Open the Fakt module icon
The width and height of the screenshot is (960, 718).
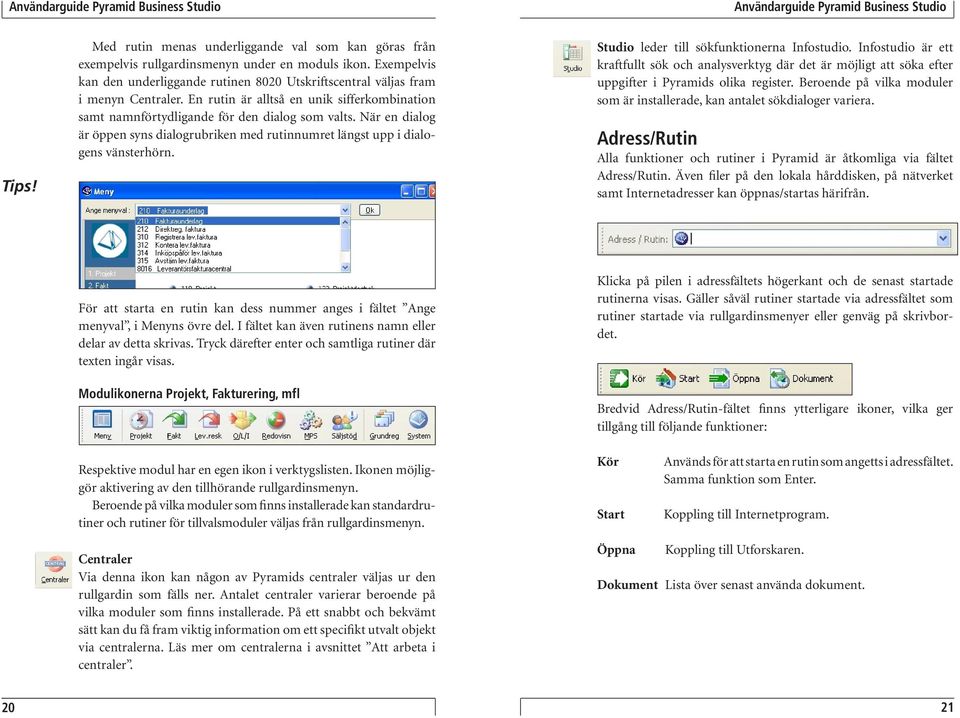(x=174, y=425)
